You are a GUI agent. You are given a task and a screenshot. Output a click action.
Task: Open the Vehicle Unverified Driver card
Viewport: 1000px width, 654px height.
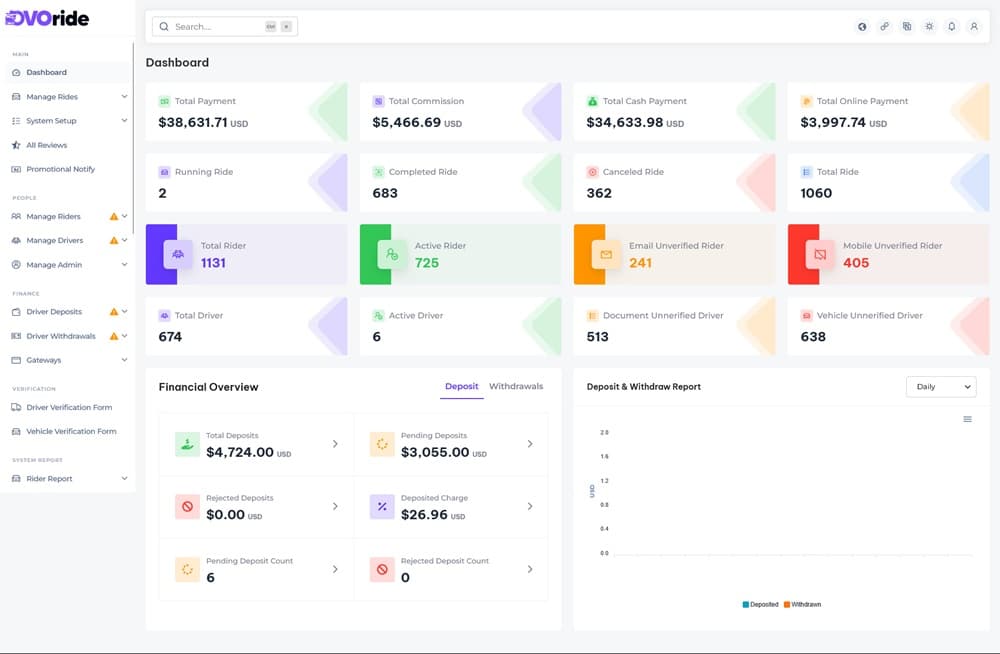tap(888, 327)
